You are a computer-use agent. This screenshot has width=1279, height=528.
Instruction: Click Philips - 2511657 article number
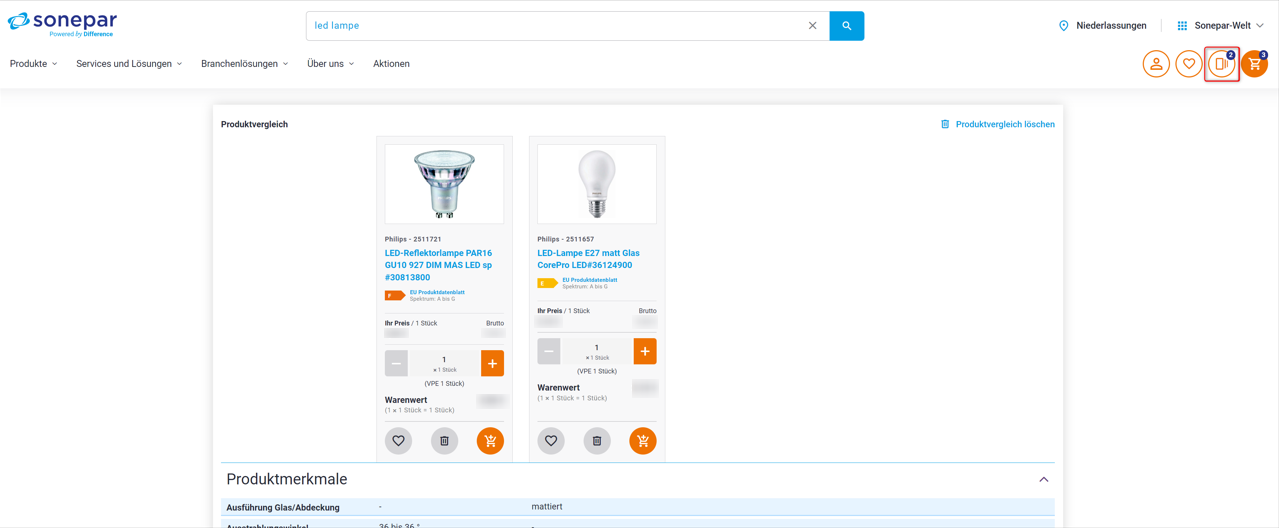pyautogui.click(x=566, y=240)
